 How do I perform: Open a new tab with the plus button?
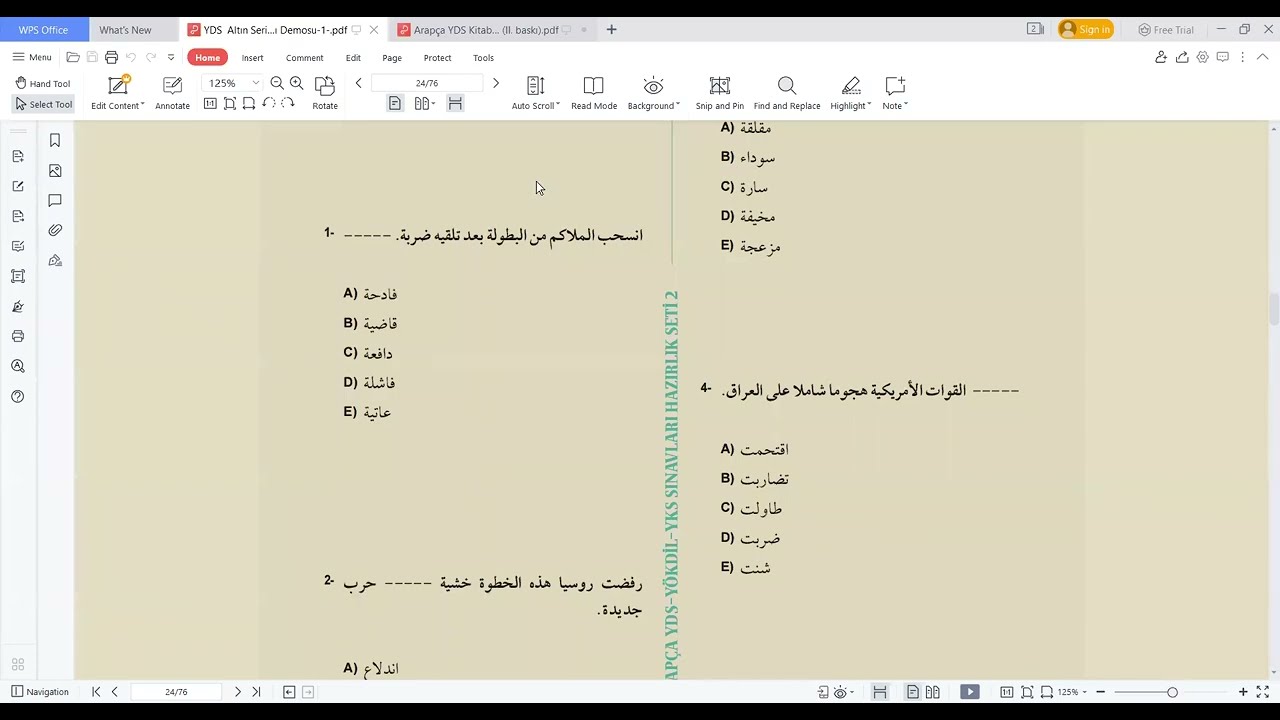pyautogui.click(x=611, y=30)
